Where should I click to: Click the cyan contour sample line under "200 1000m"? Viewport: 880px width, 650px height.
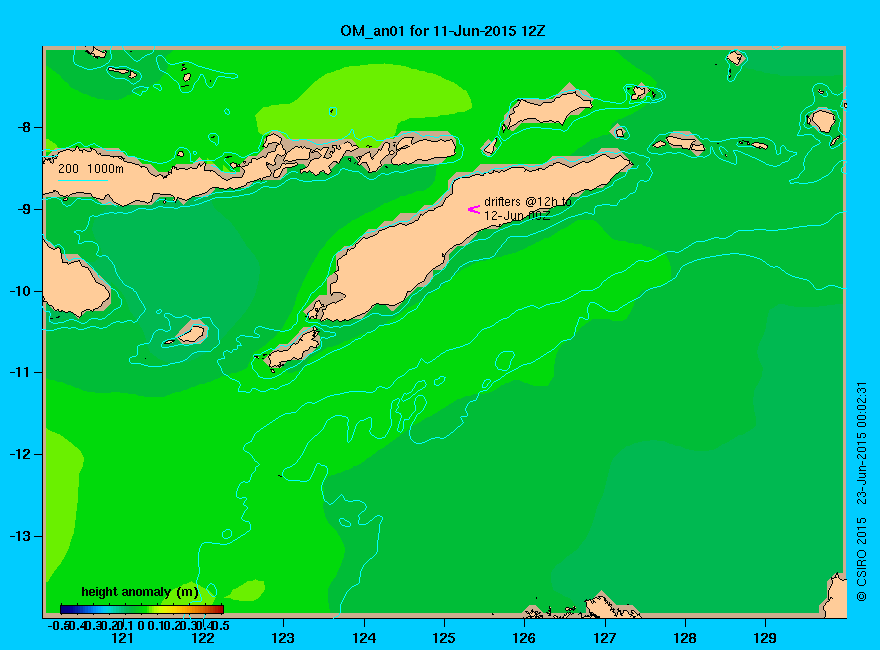[82, 180]
